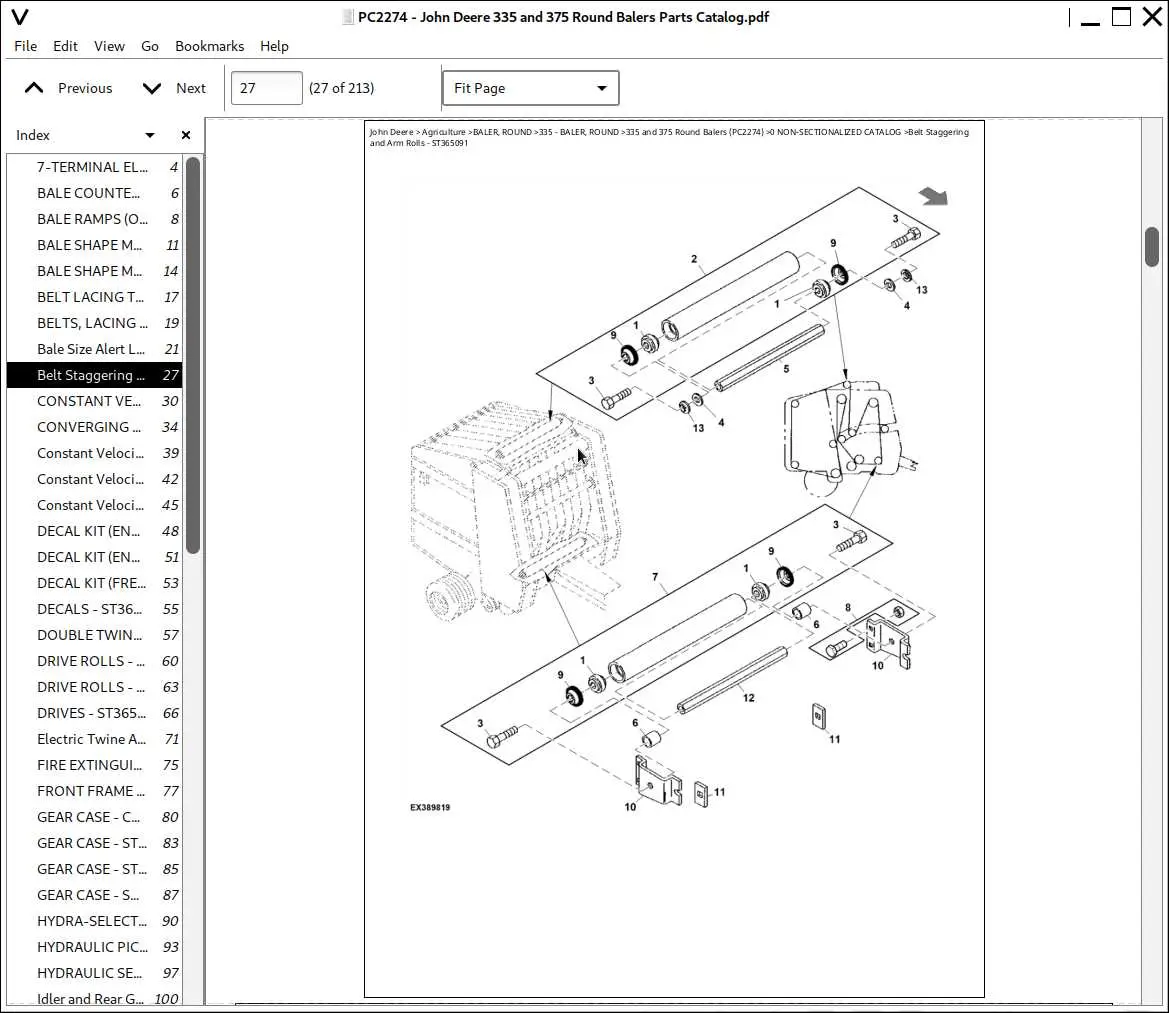Click the up chevron Previous icon
1169x1013 pixels.
[x=34, y=88]
